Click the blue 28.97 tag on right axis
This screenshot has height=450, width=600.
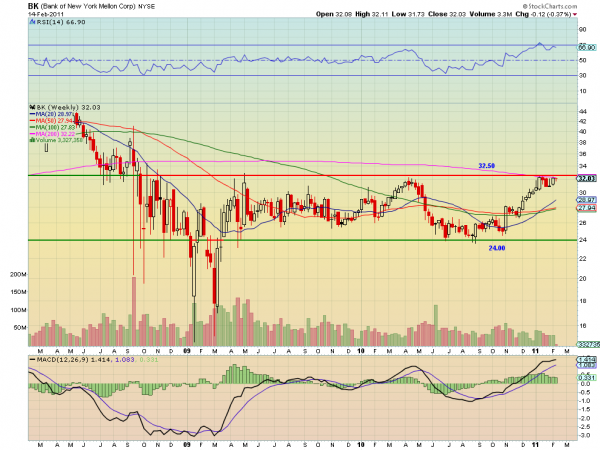[587, 200]
